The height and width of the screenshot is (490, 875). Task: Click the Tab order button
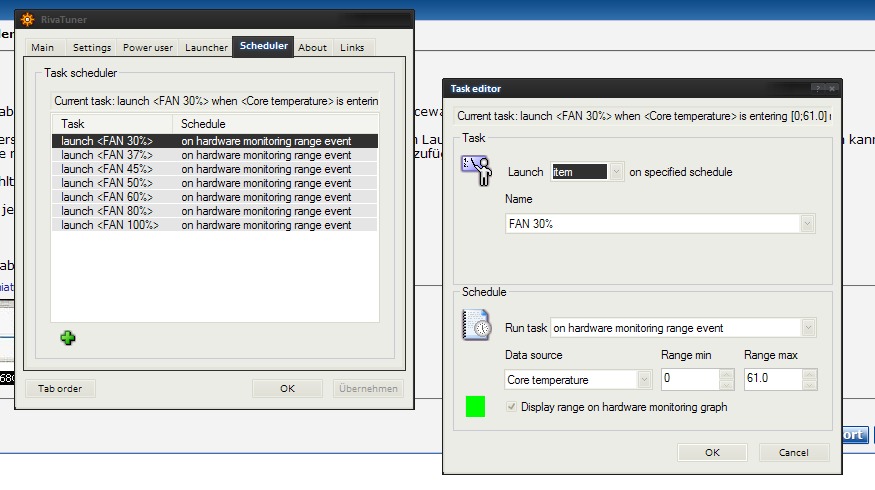(x=60, y=388)
